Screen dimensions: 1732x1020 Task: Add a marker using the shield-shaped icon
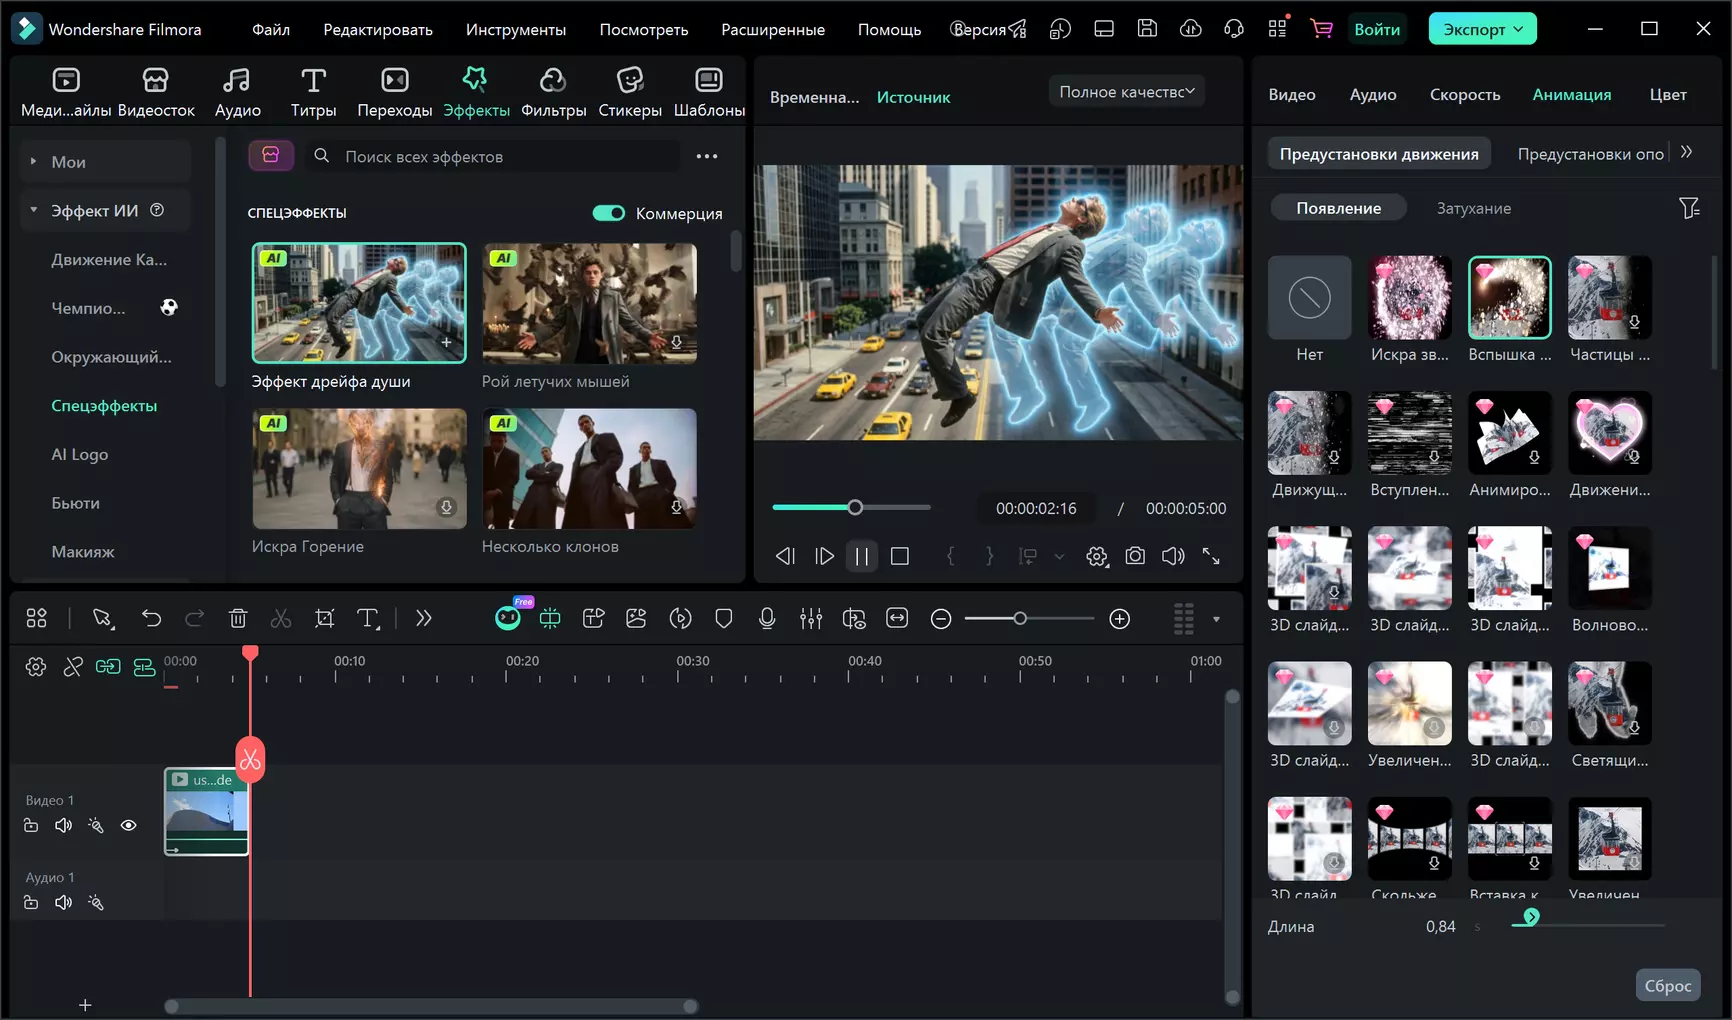point(724,619)
